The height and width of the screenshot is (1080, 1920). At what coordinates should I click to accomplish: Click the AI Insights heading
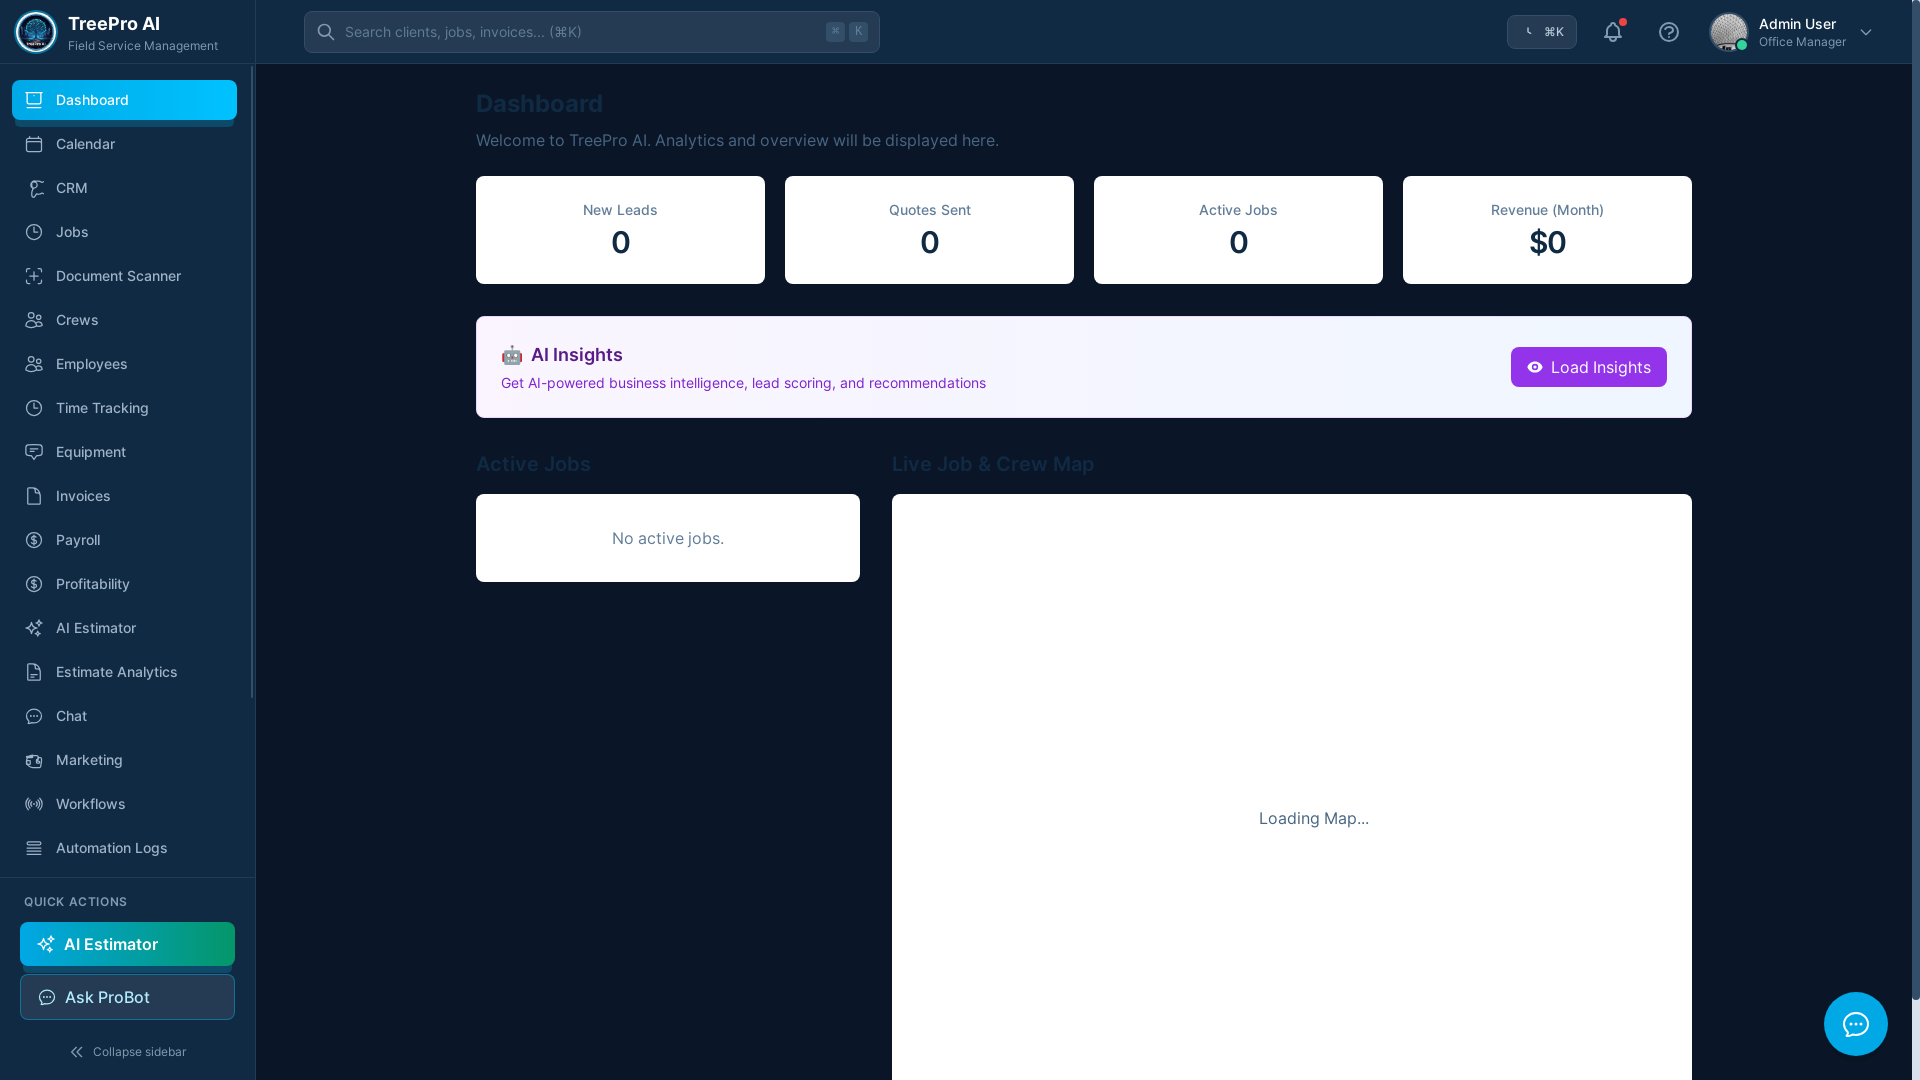point(576,355)
